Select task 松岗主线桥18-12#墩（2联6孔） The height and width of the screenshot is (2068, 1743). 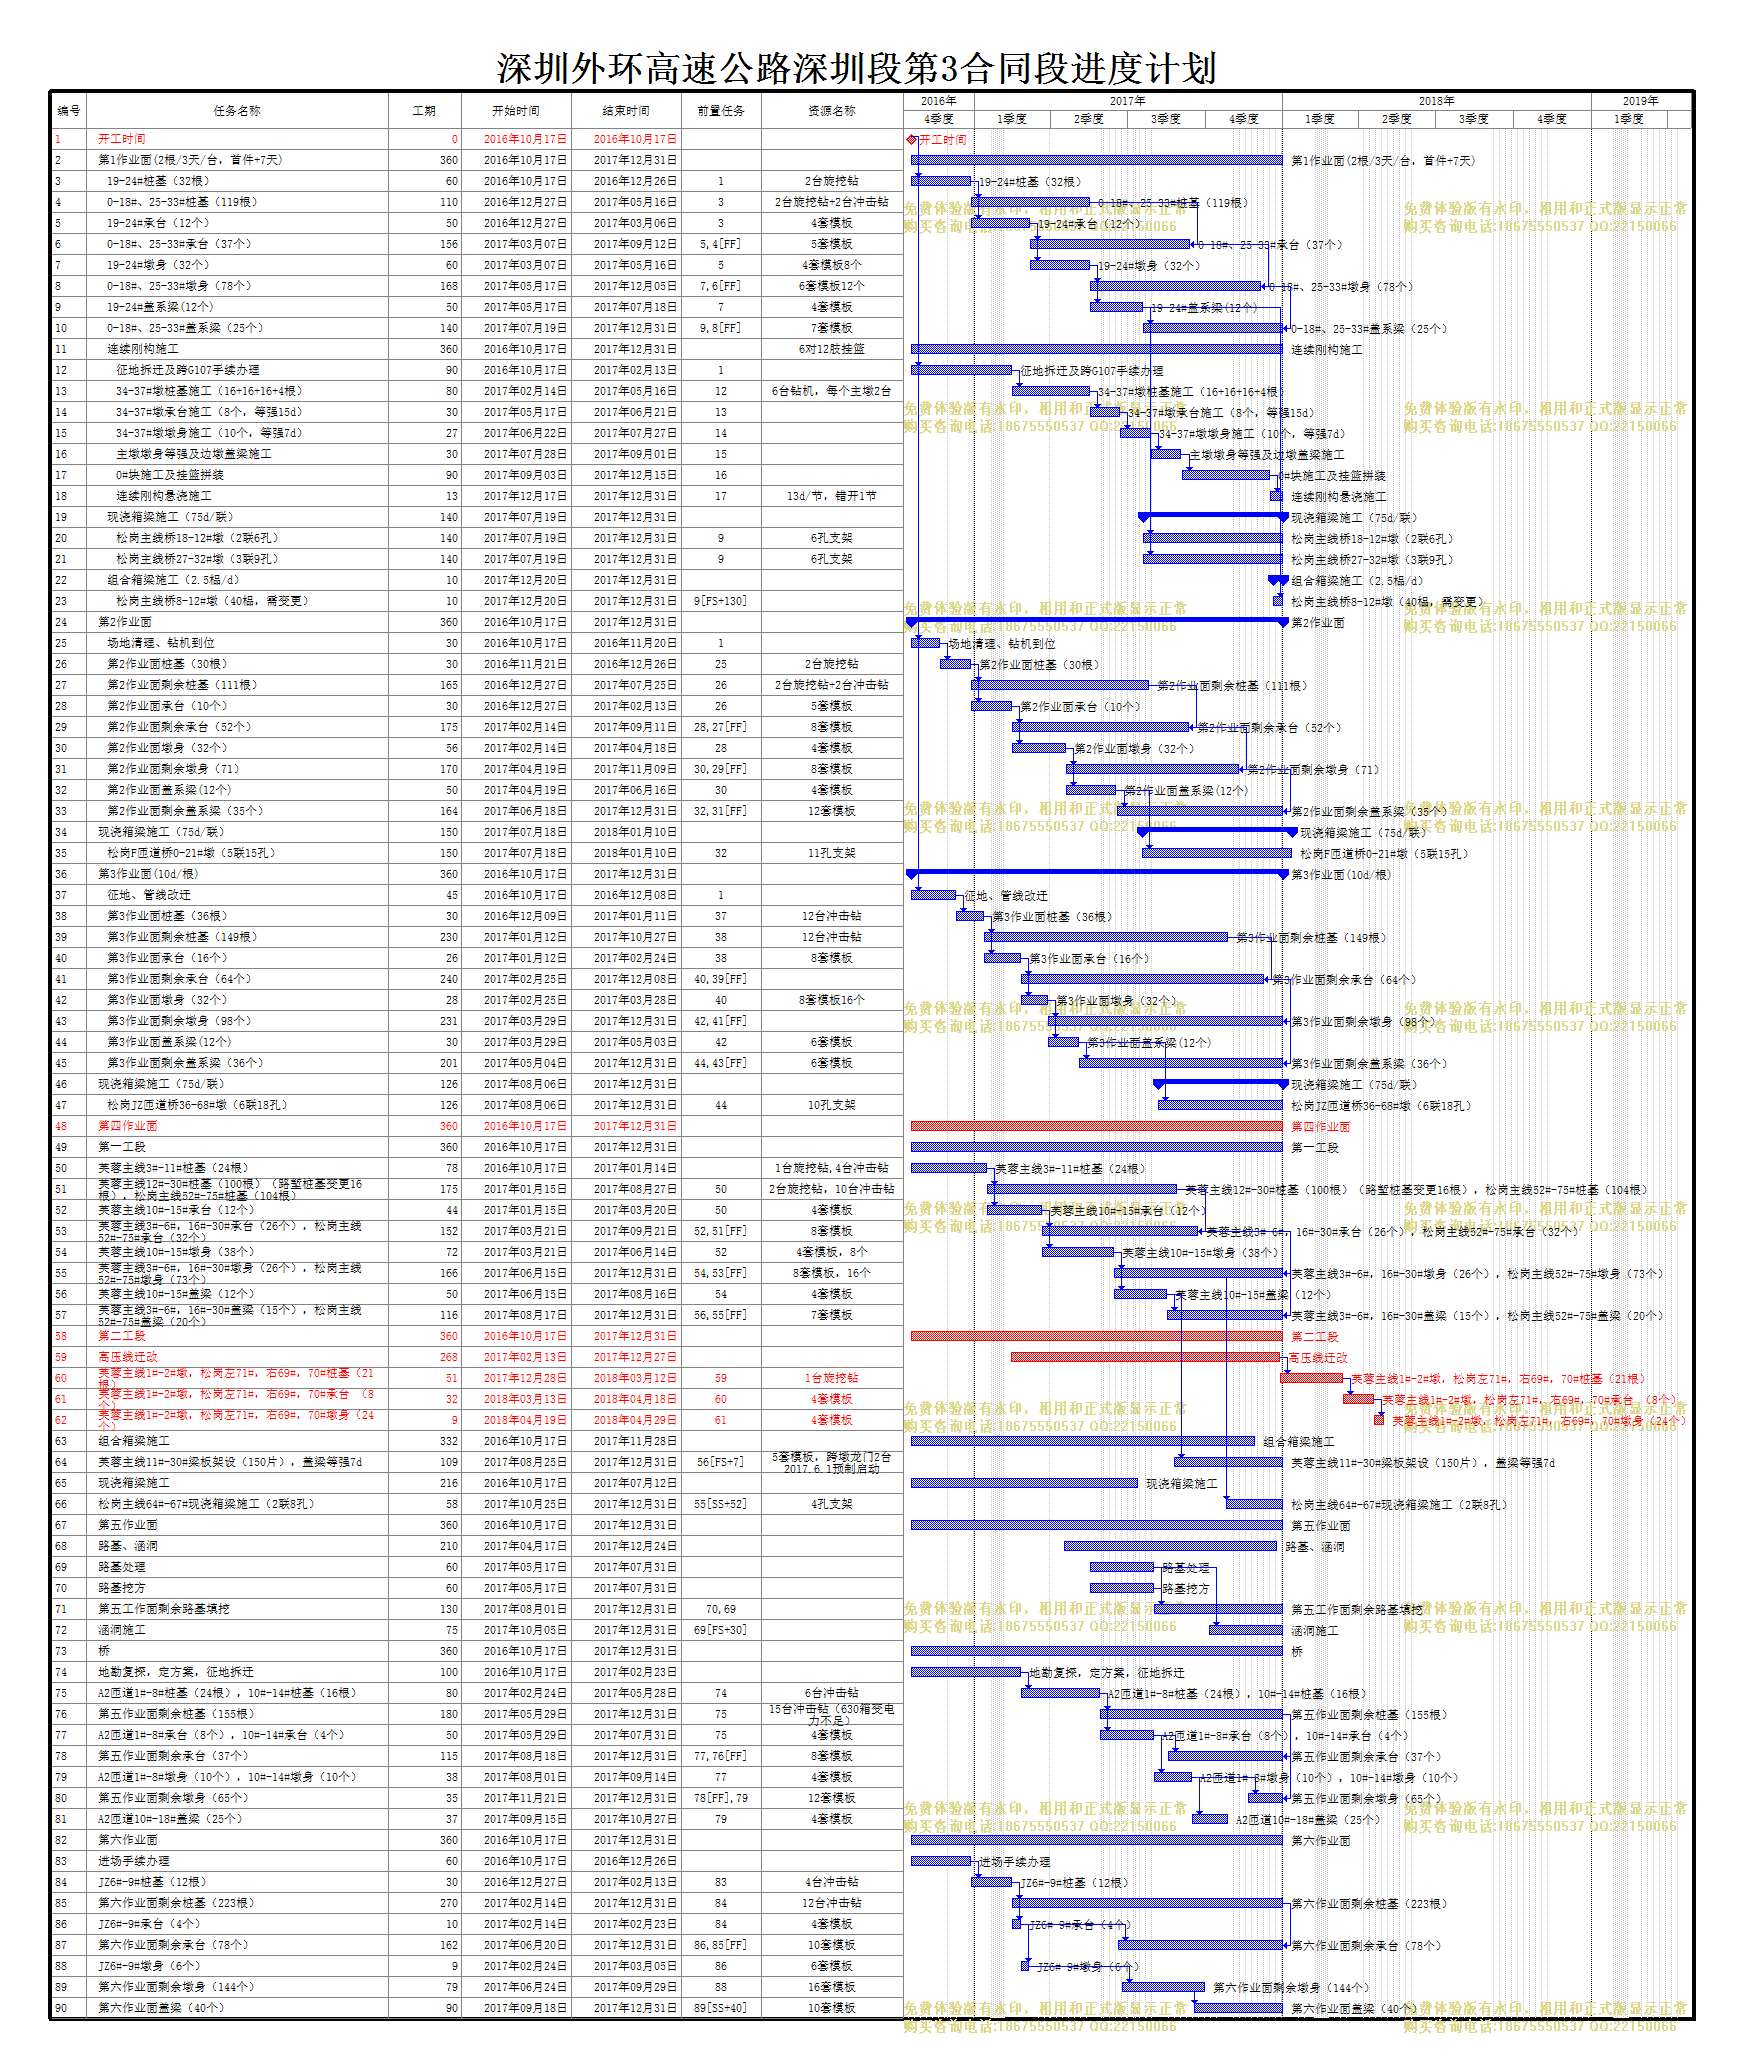(197, 538)
